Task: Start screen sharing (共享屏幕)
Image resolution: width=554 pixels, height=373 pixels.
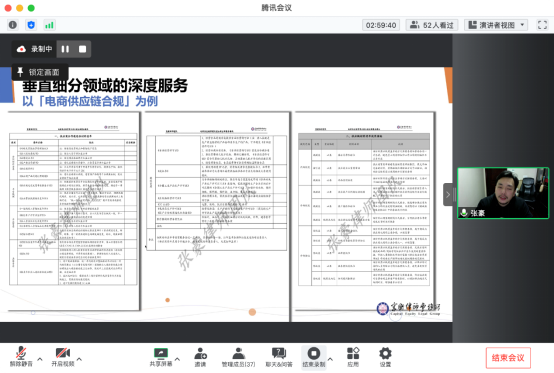Action: click(x=161, y=357)
